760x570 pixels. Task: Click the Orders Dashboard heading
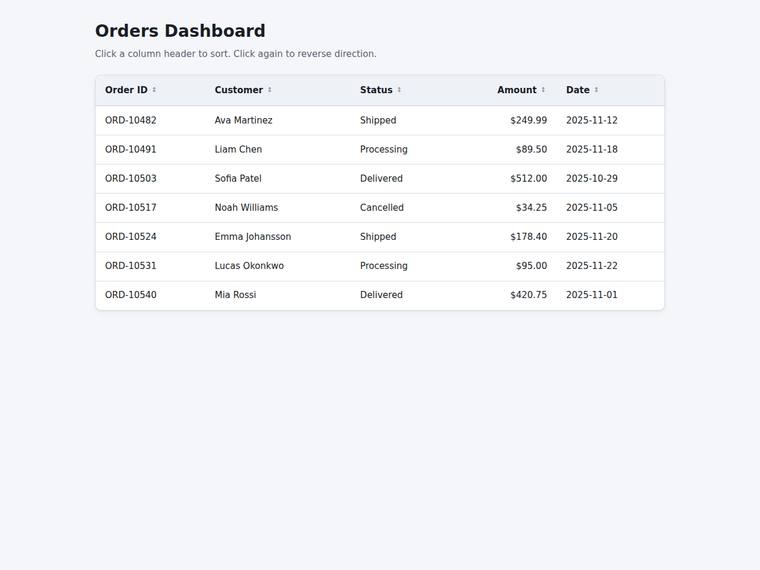pyautogui.click(x=180, y=31)
